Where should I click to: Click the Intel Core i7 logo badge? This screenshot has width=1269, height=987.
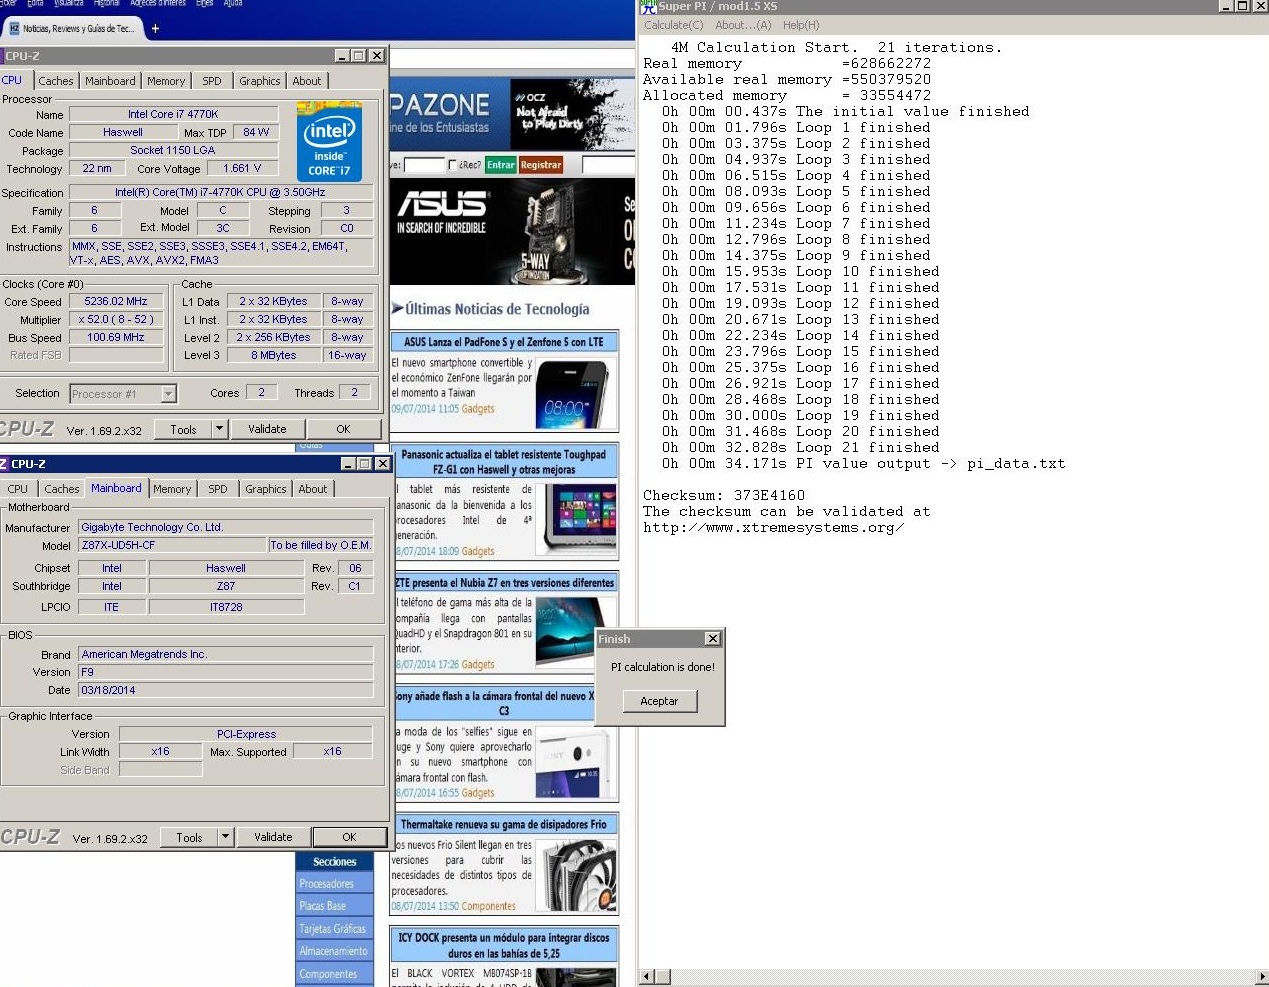pos(329,142)
